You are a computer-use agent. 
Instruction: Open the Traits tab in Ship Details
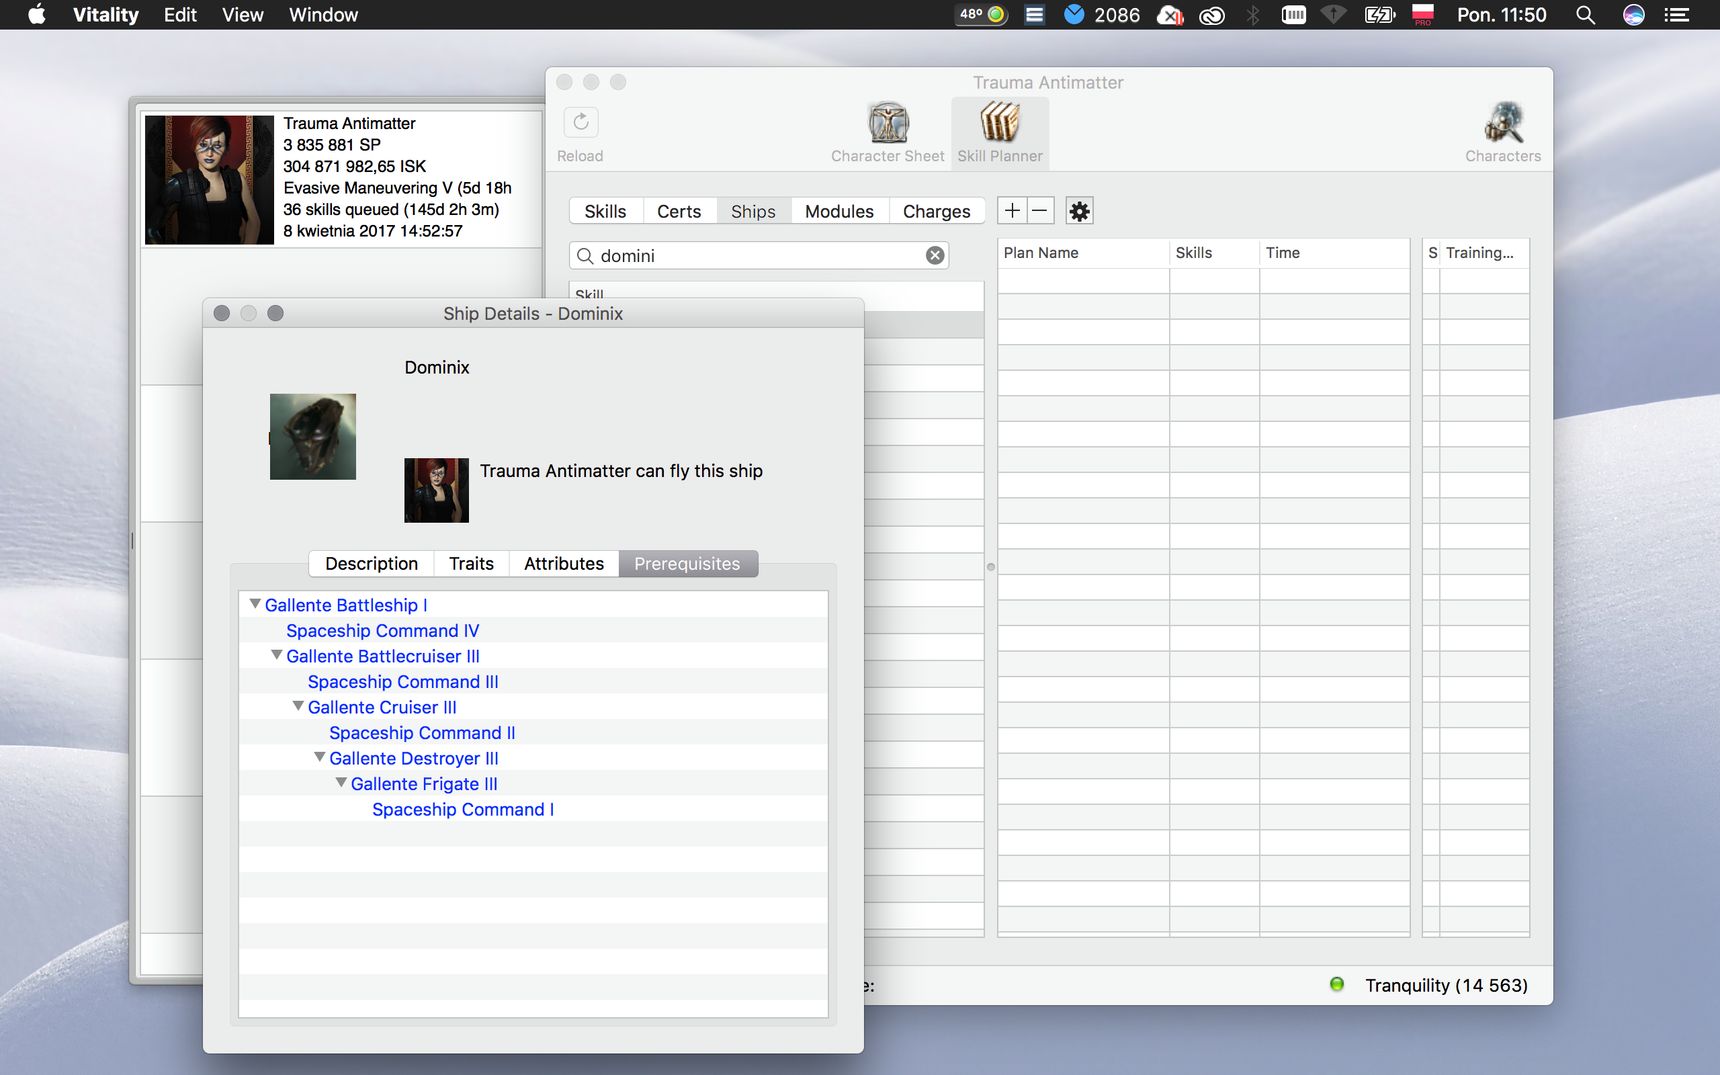point(471,564)
